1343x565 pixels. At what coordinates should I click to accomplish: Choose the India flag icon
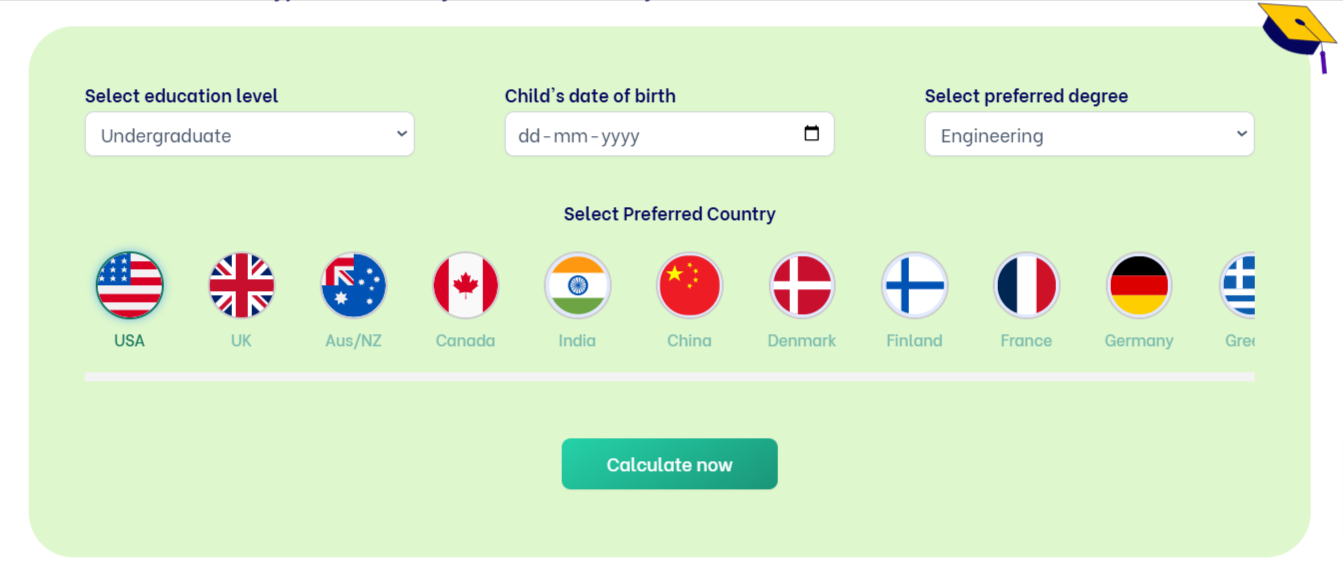pyautogui.click(x=577, y=286)
